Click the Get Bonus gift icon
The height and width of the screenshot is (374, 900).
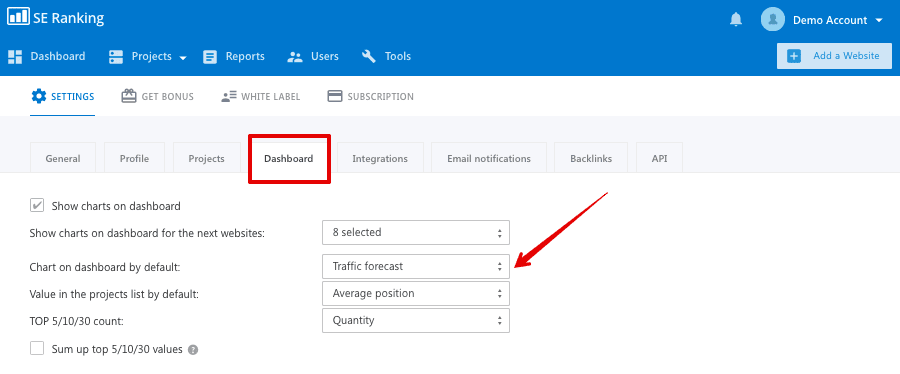tap(129, 96)
